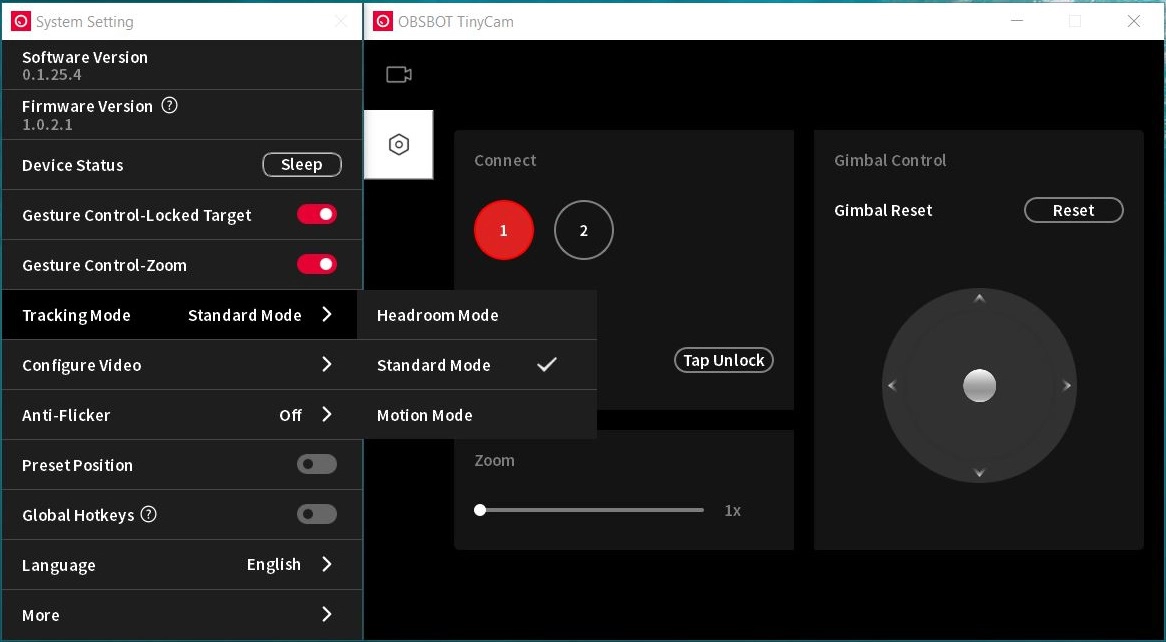Click the Connect panel heading

(505, 160)
